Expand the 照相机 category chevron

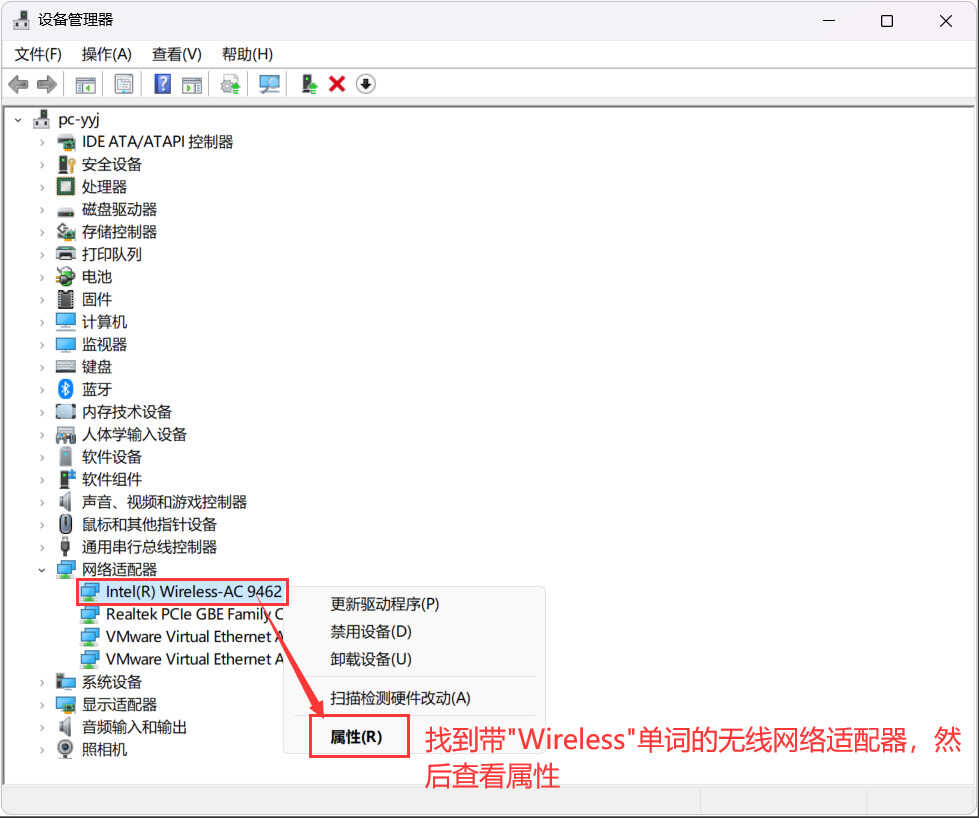42,749
